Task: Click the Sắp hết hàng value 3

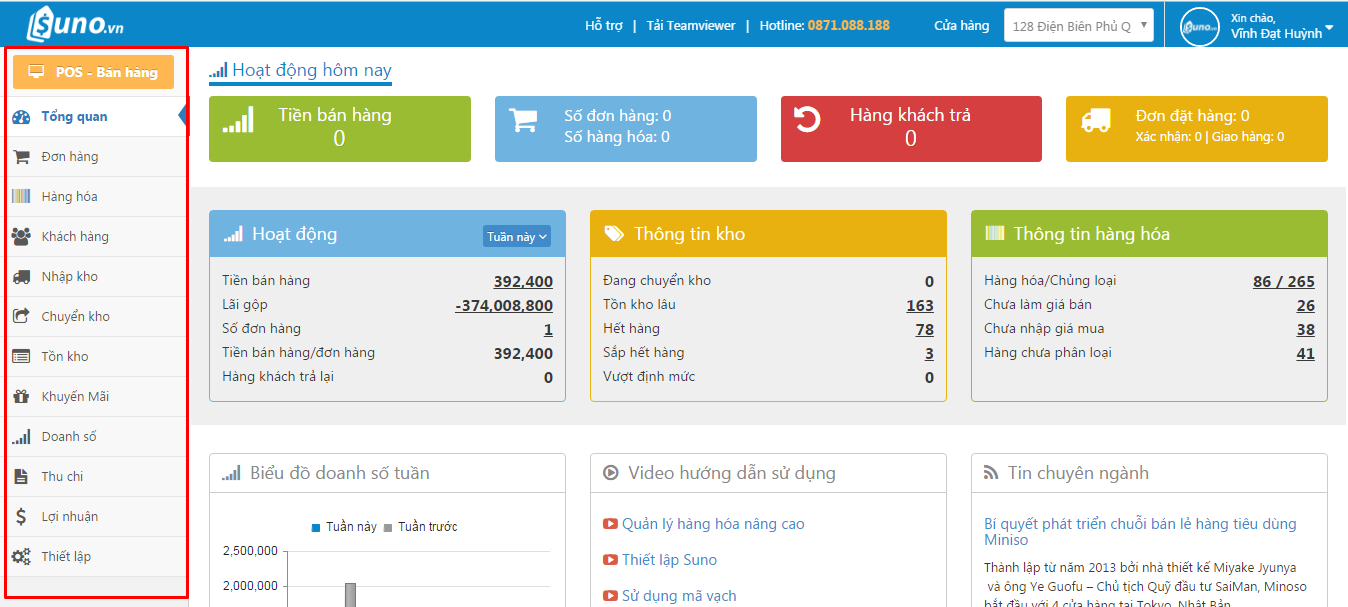Action: 929,354
